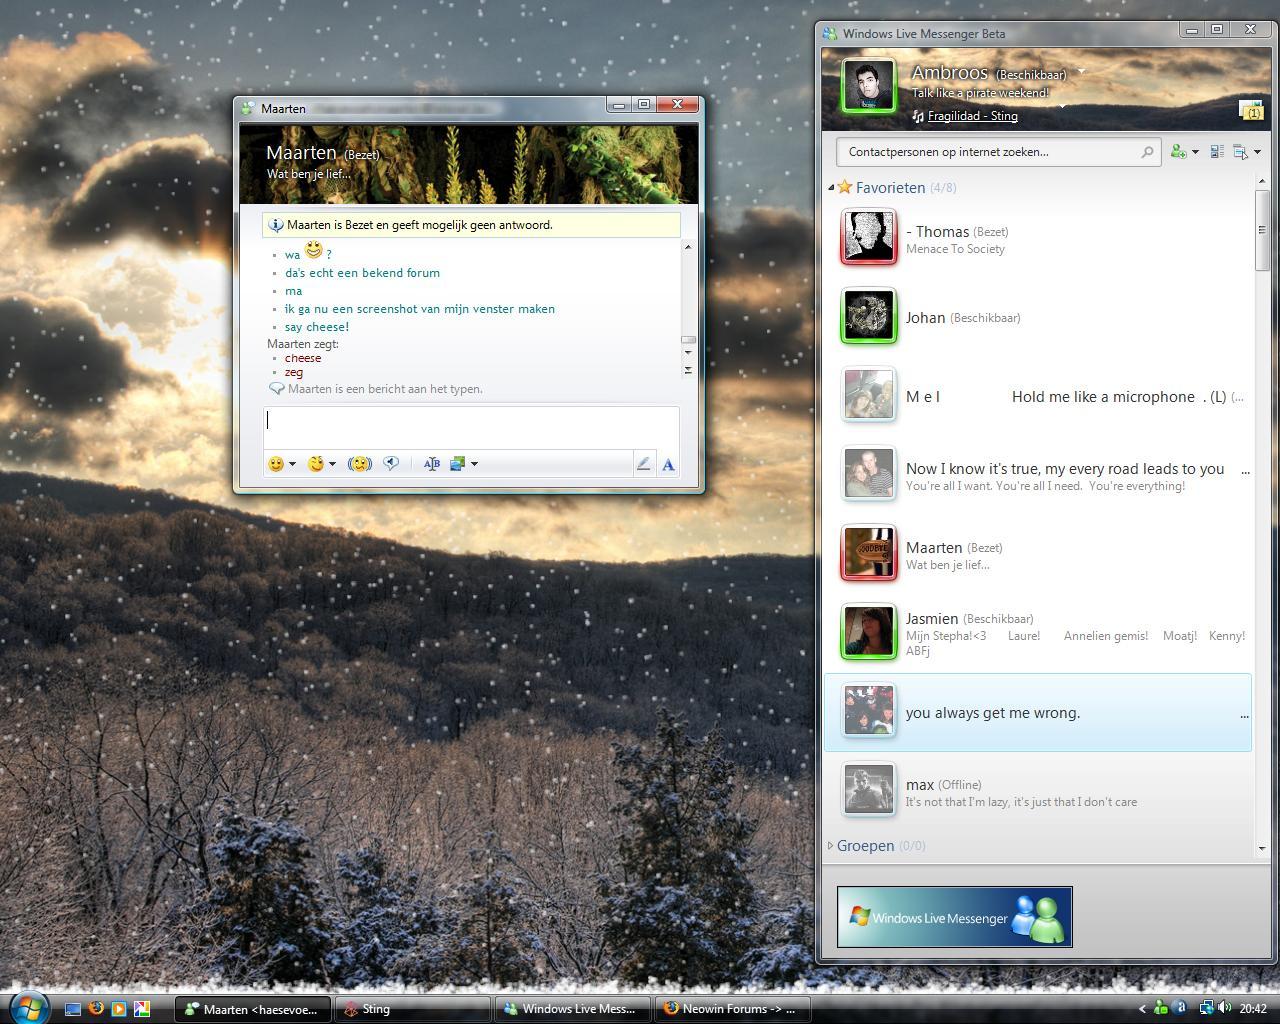Click the add contact icon
Image resolution: width=1280 pixels, height=1024 pixels.
tap(1176, 151)
